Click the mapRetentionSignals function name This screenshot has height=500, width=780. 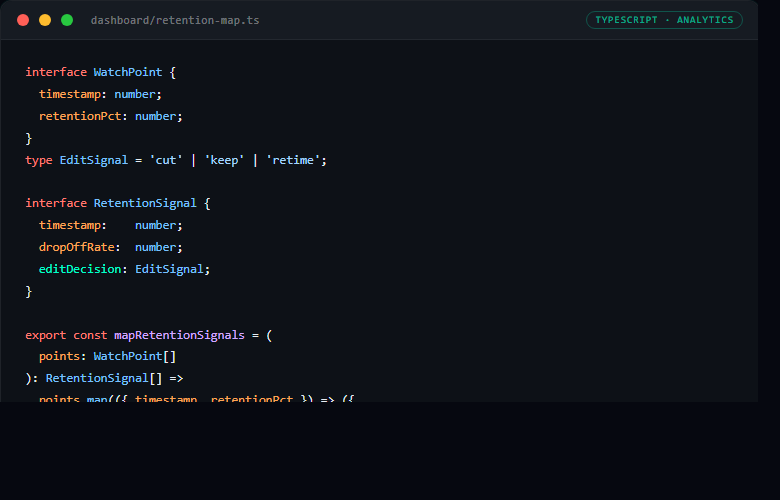tap(179, 335)
